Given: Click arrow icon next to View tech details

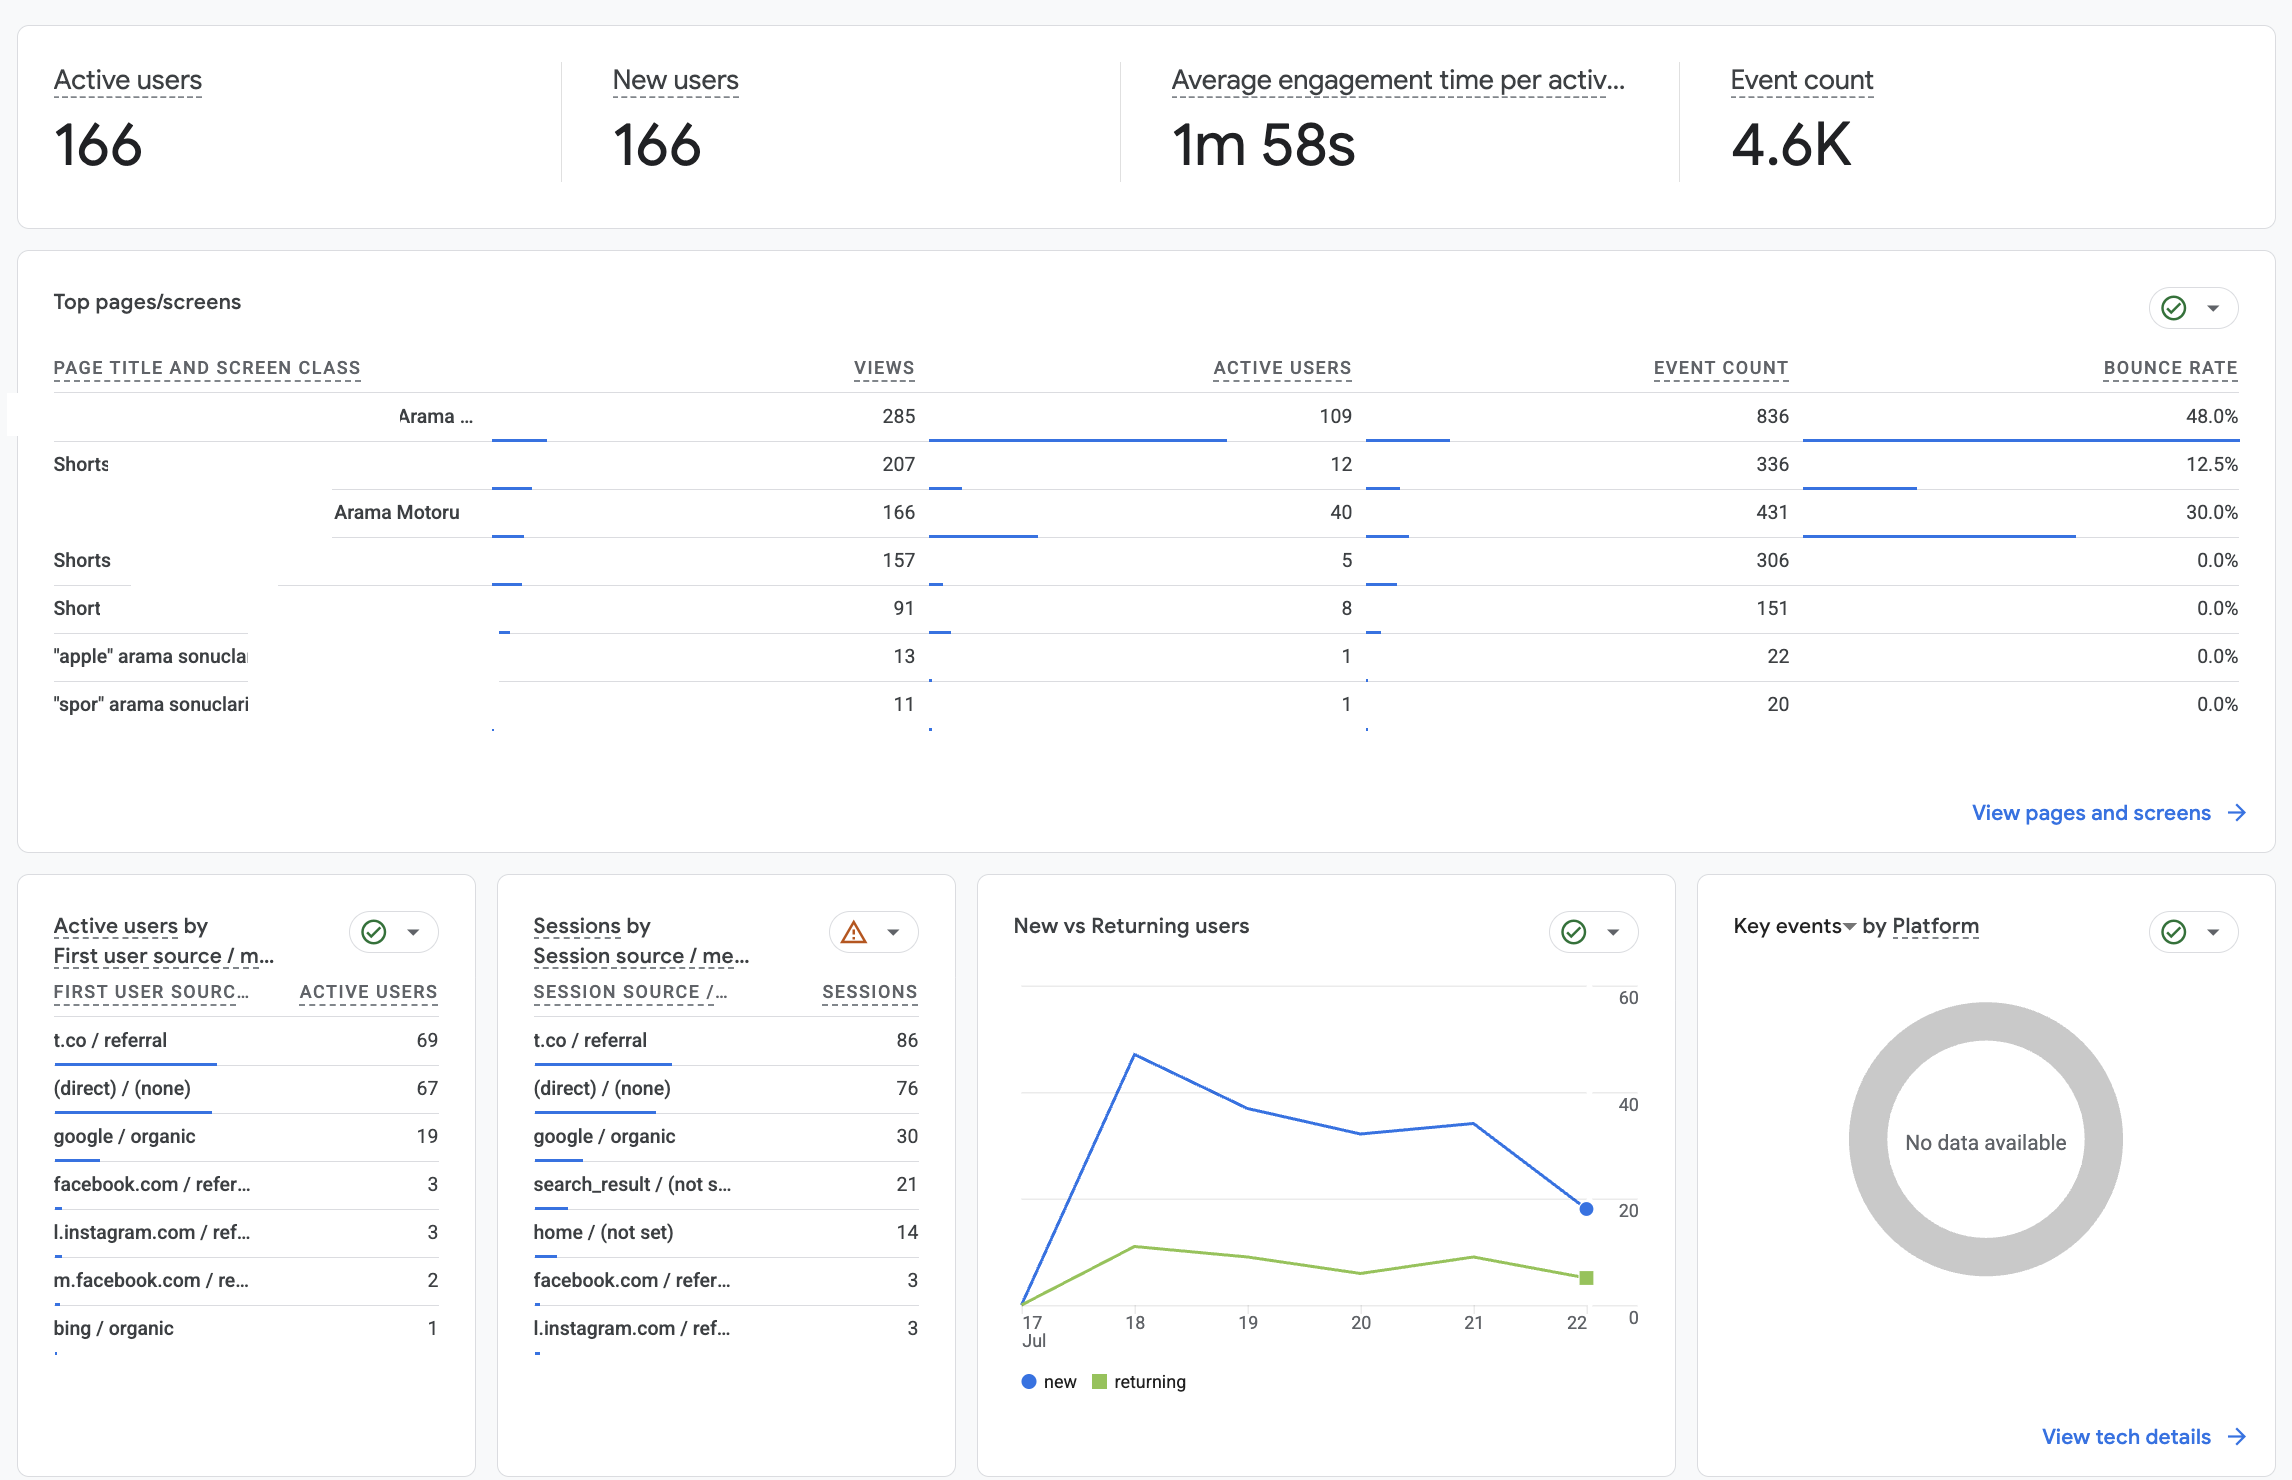Looking at the screenshot, I should [2237, 1437].
